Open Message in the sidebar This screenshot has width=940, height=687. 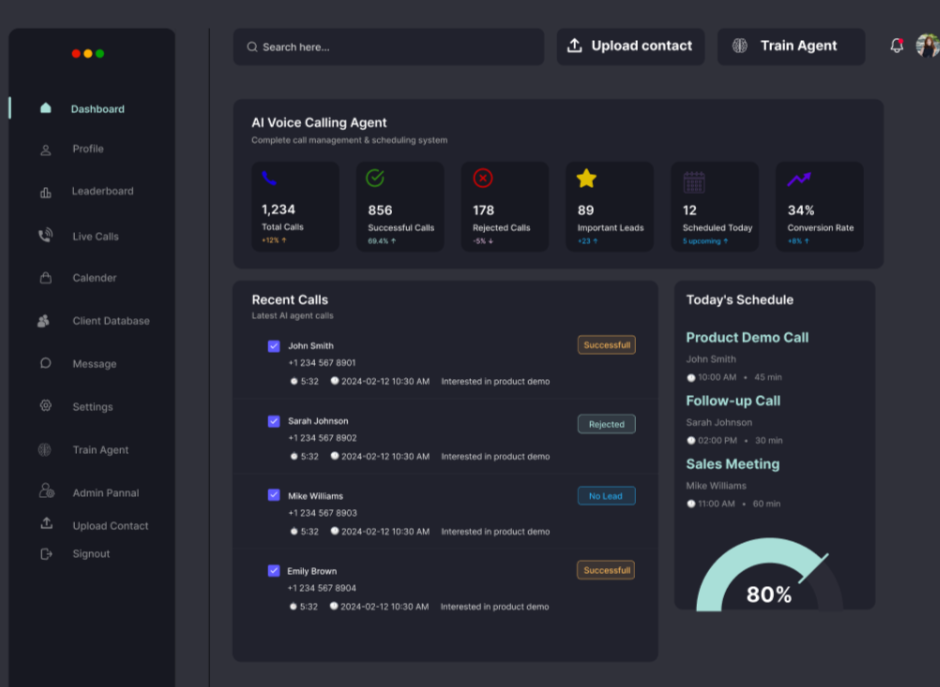(94, 364)
